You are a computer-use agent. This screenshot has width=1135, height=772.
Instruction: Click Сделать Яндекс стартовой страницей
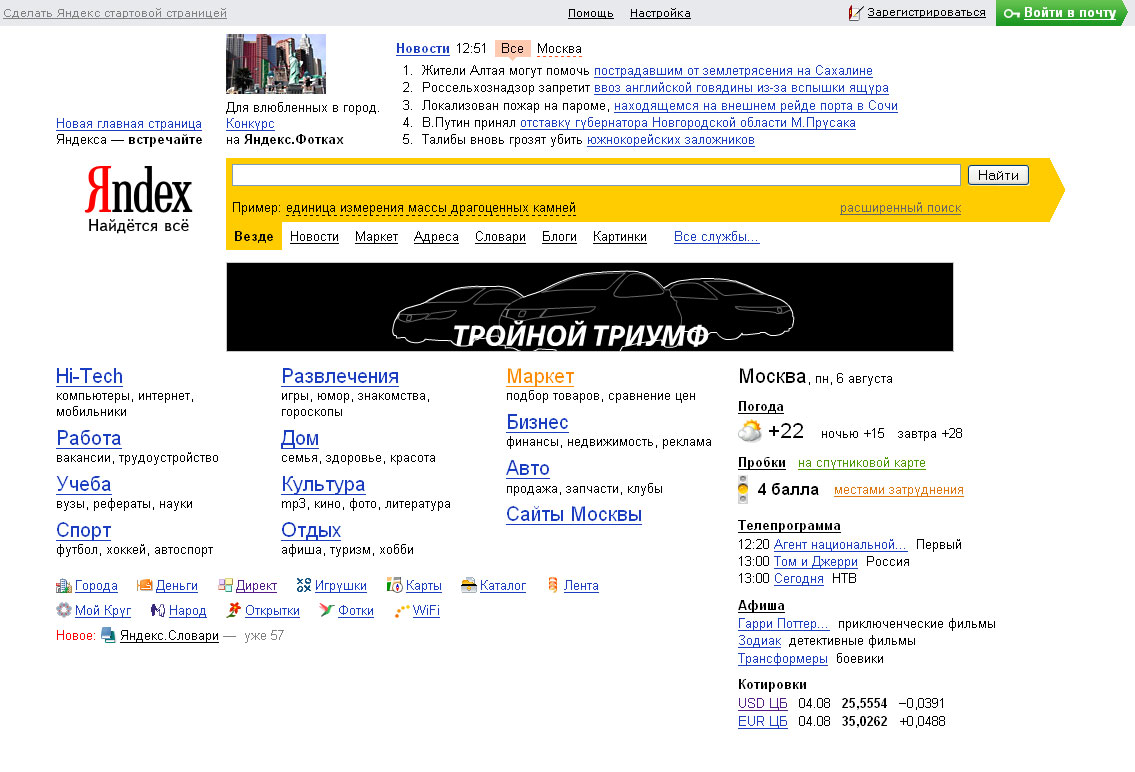(115, 13)
